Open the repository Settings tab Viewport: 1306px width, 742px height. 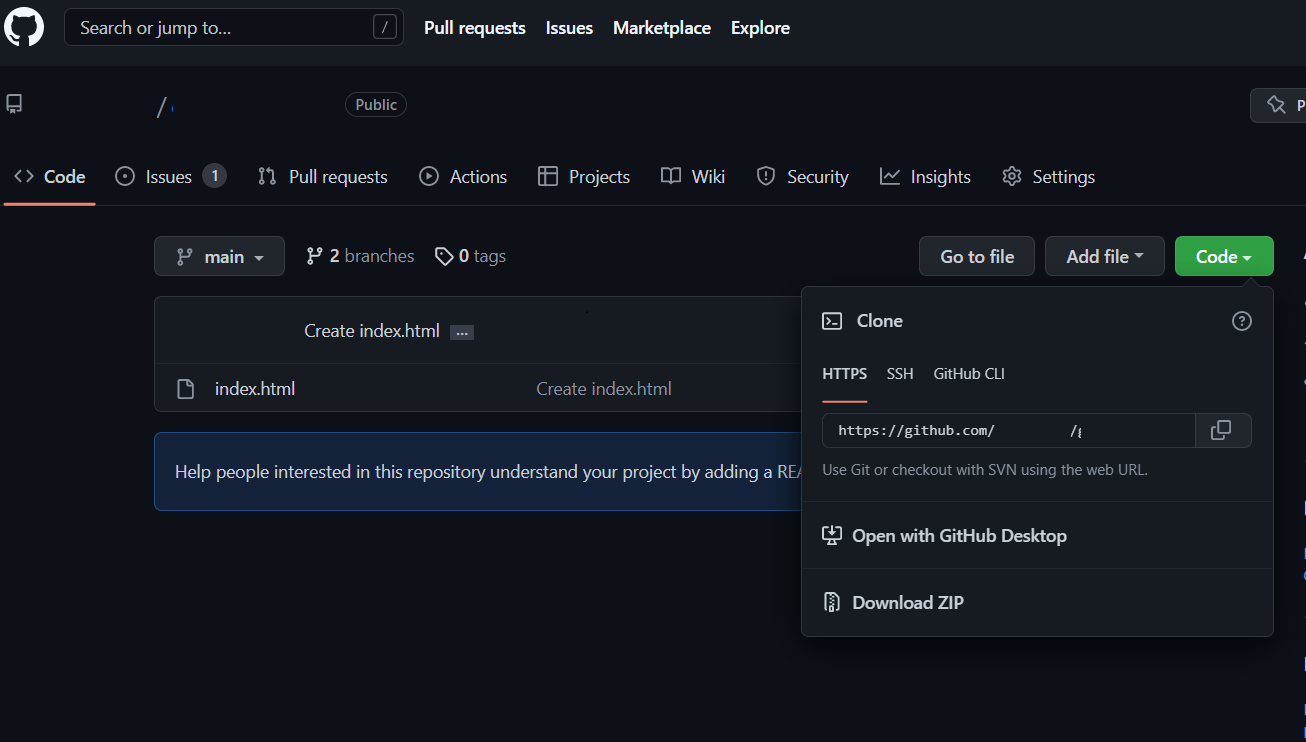pyautogui.click(x=1048, y=177)
